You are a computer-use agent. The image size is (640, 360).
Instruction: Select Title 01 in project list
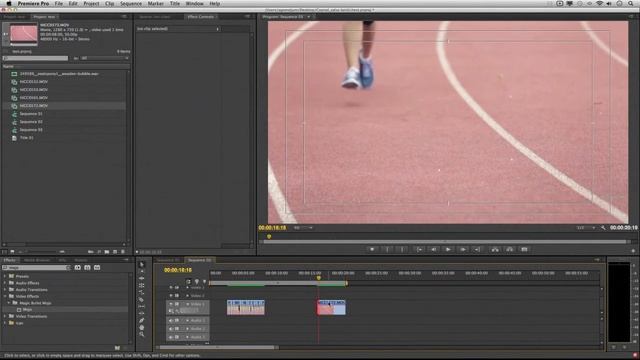click(x=27, y=138)
